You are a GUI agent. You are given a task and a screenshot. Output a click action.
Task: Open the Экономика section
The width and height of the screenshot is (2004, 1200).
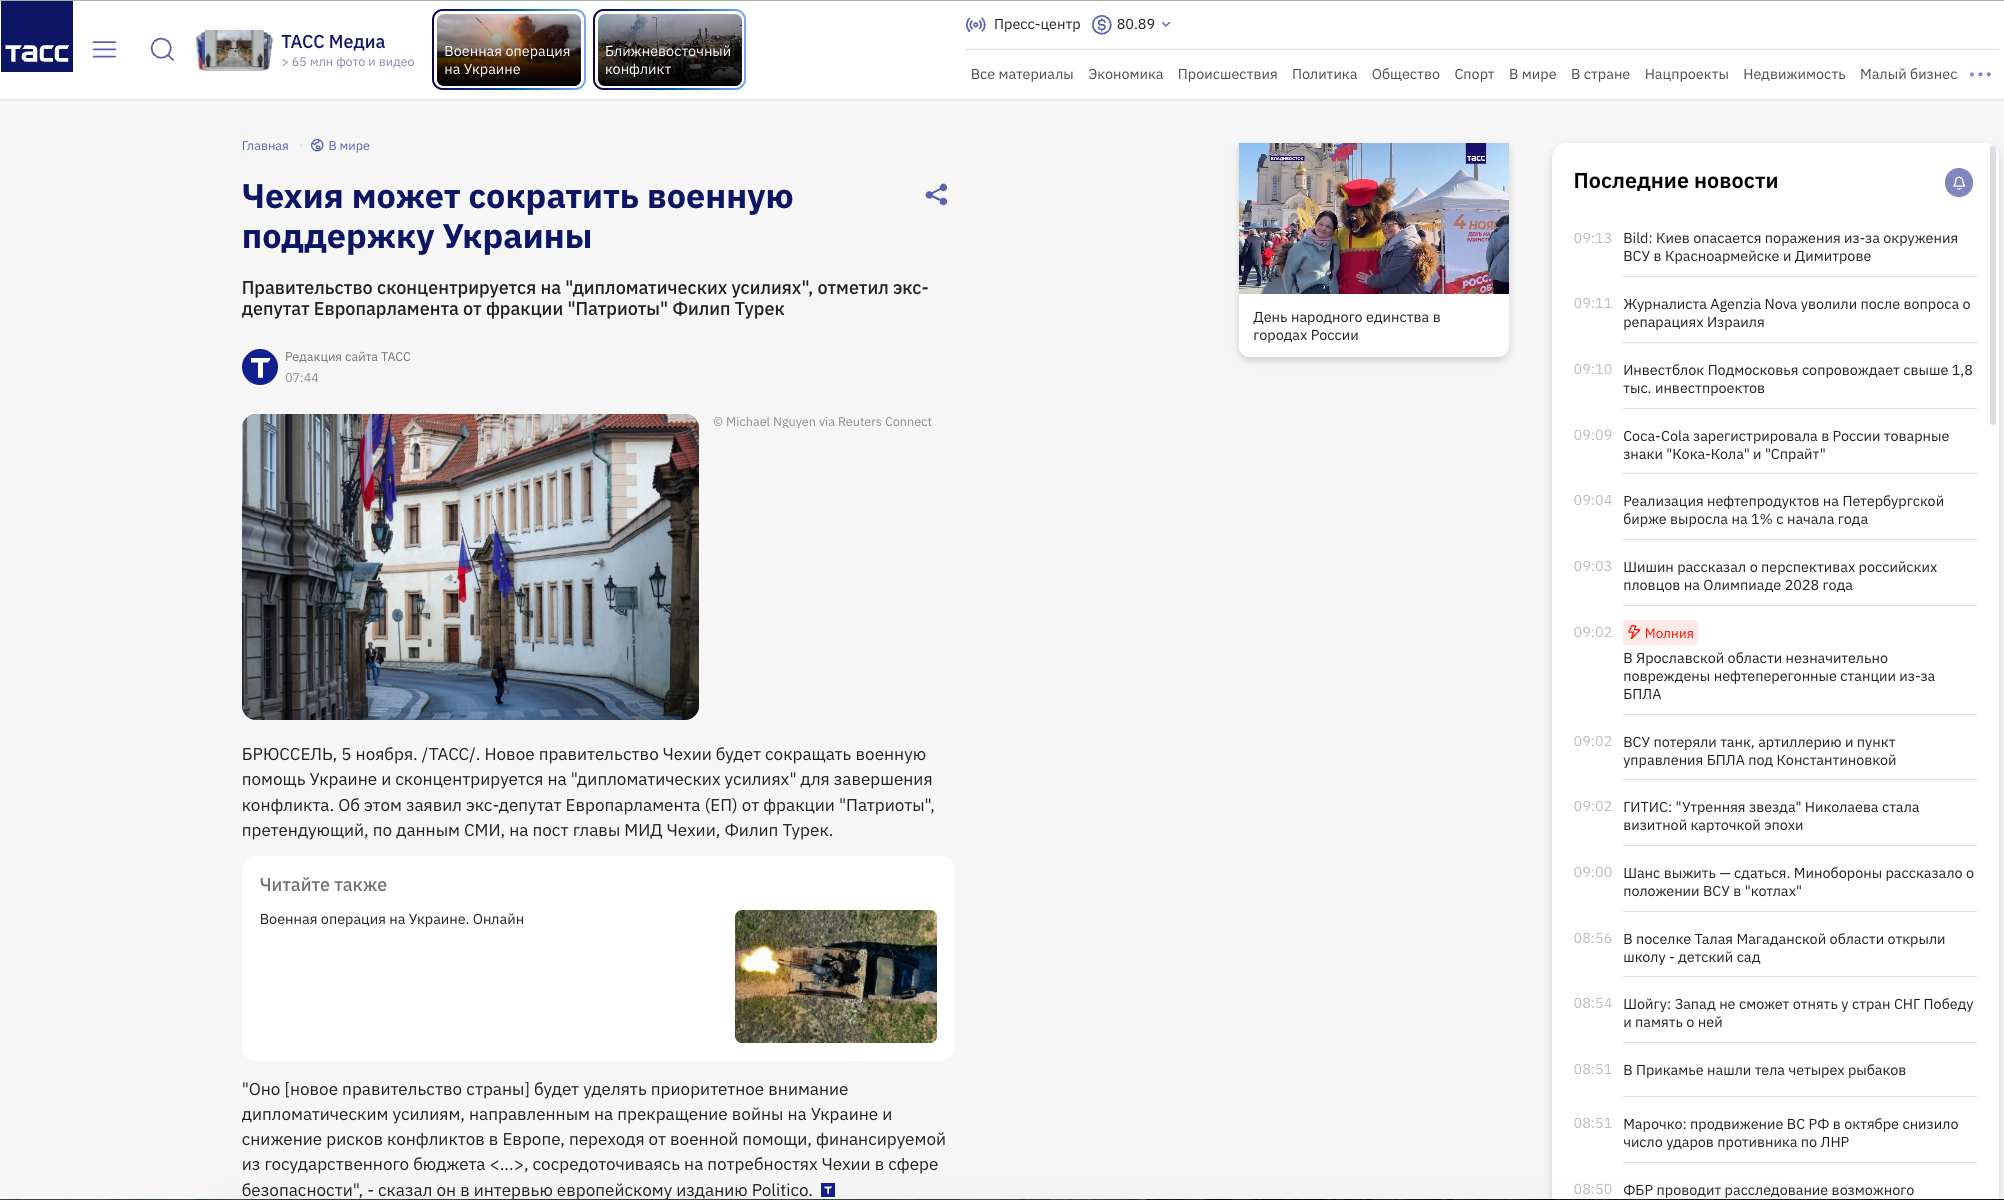point(1125,74)
